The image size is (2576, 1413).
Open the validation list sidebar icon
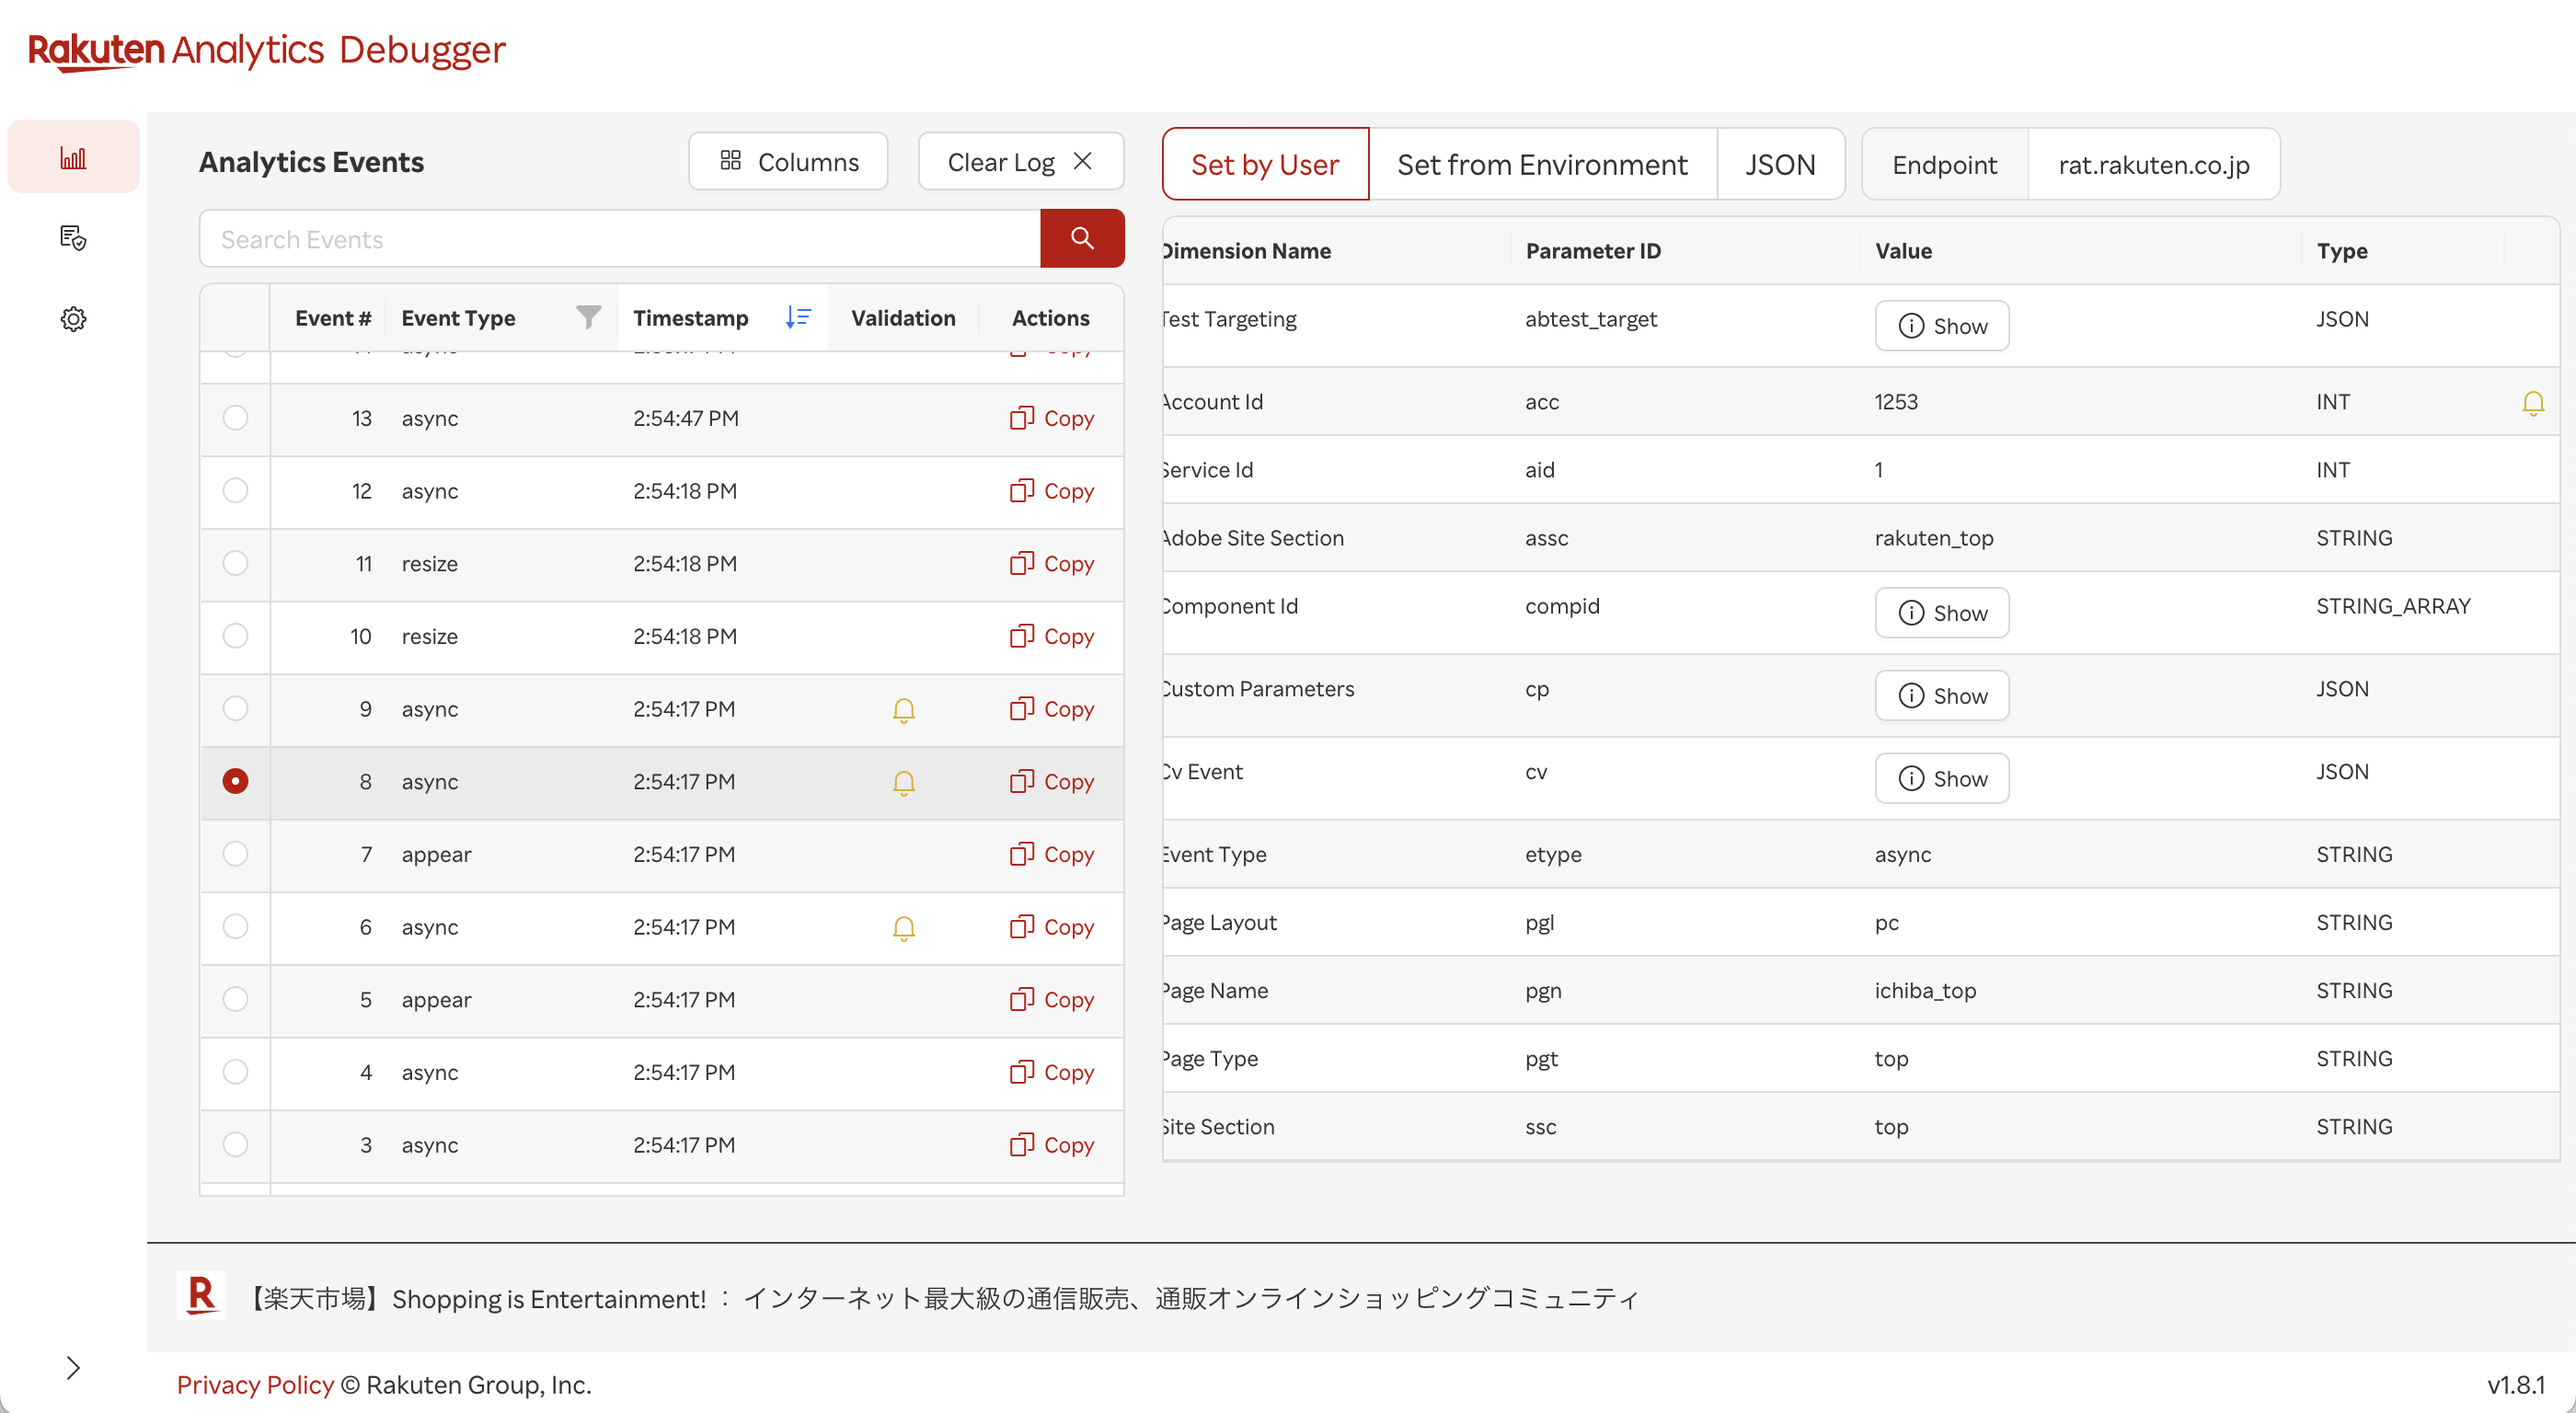(73, 238)
